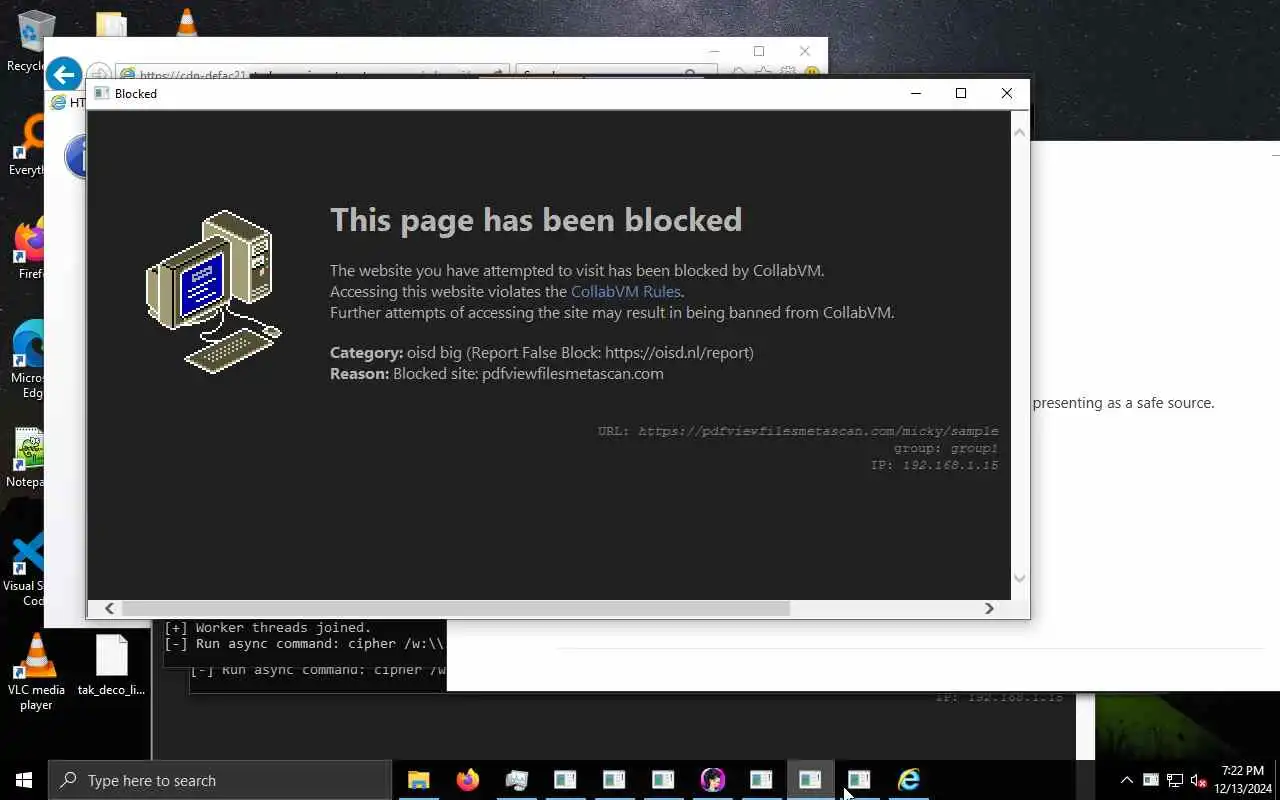Click the 'This page has been blocked' heading
Image resolution: width=1280 pixels, height=800 pixels.
coord(536,220)
